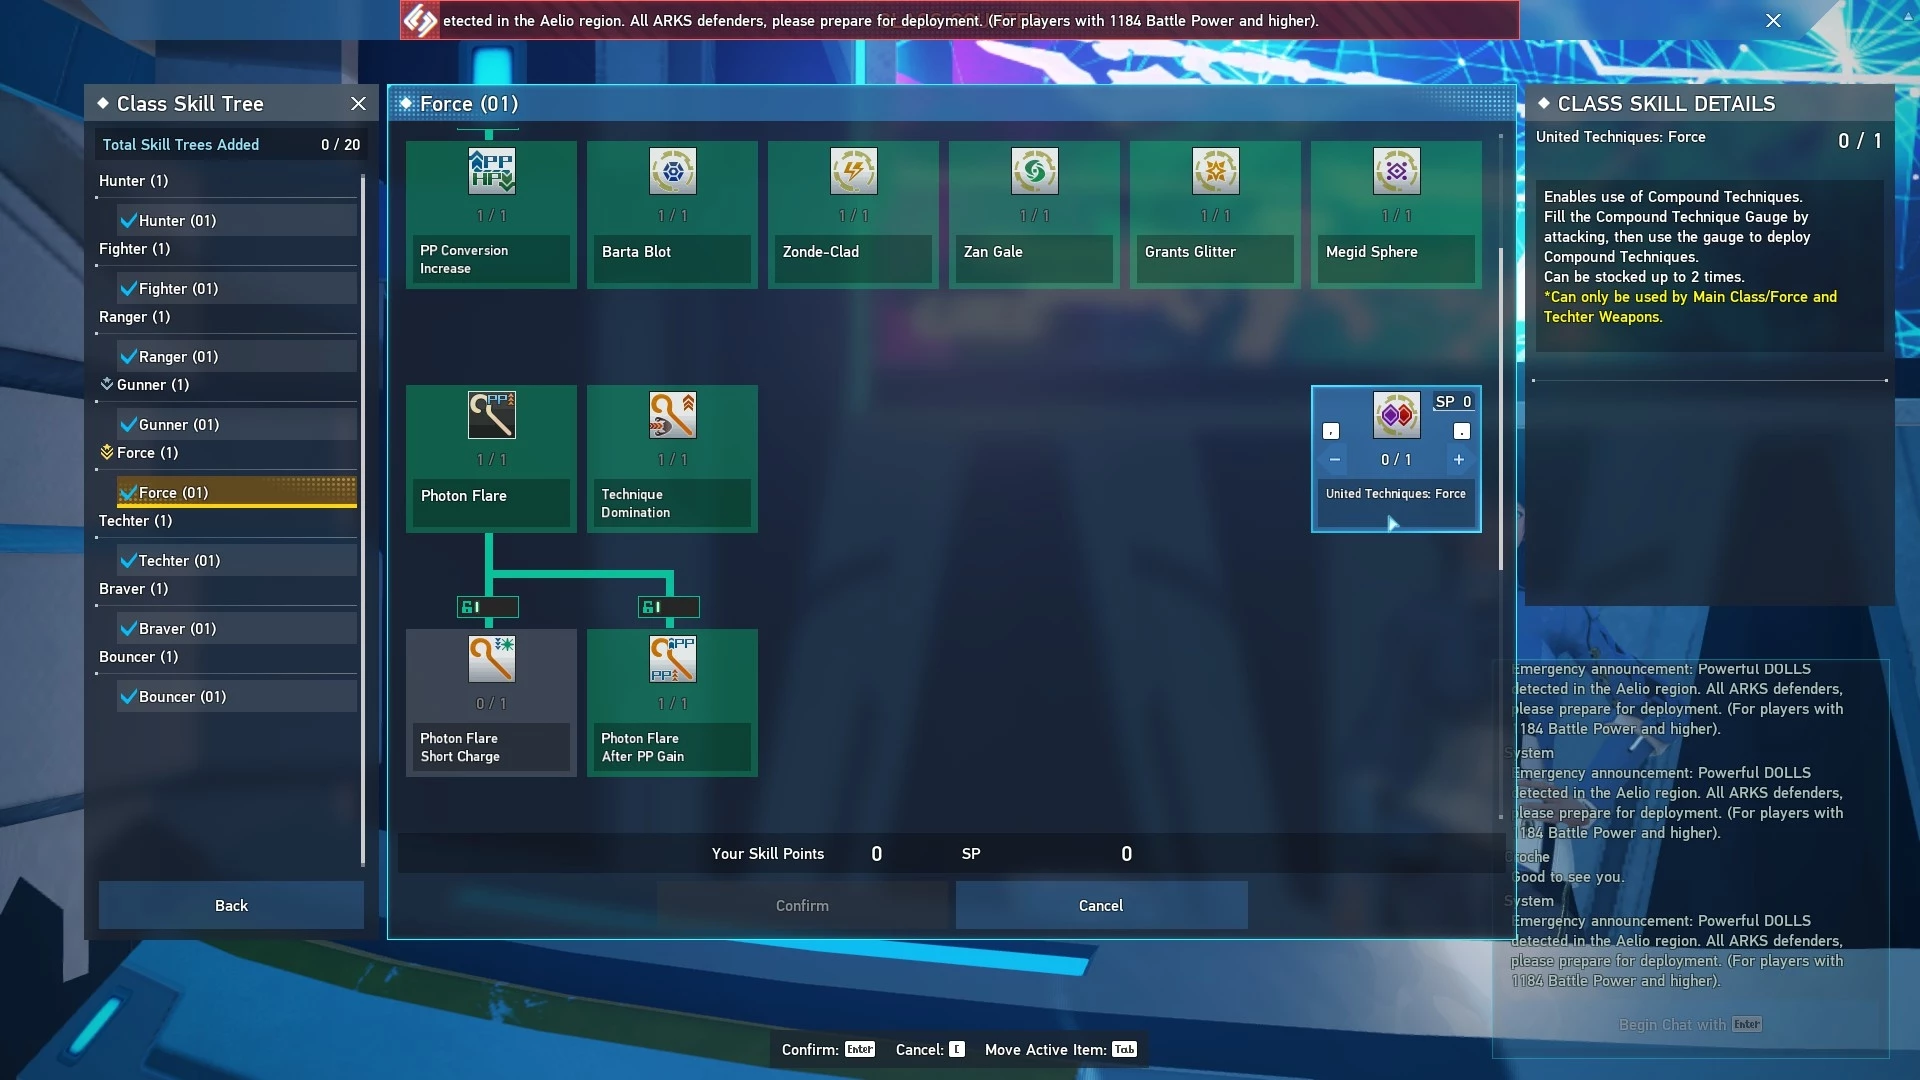The image size is (1920, 1080).
Task: Toggle the Ranger (01) skill tree checkmark
Action: 128,356
